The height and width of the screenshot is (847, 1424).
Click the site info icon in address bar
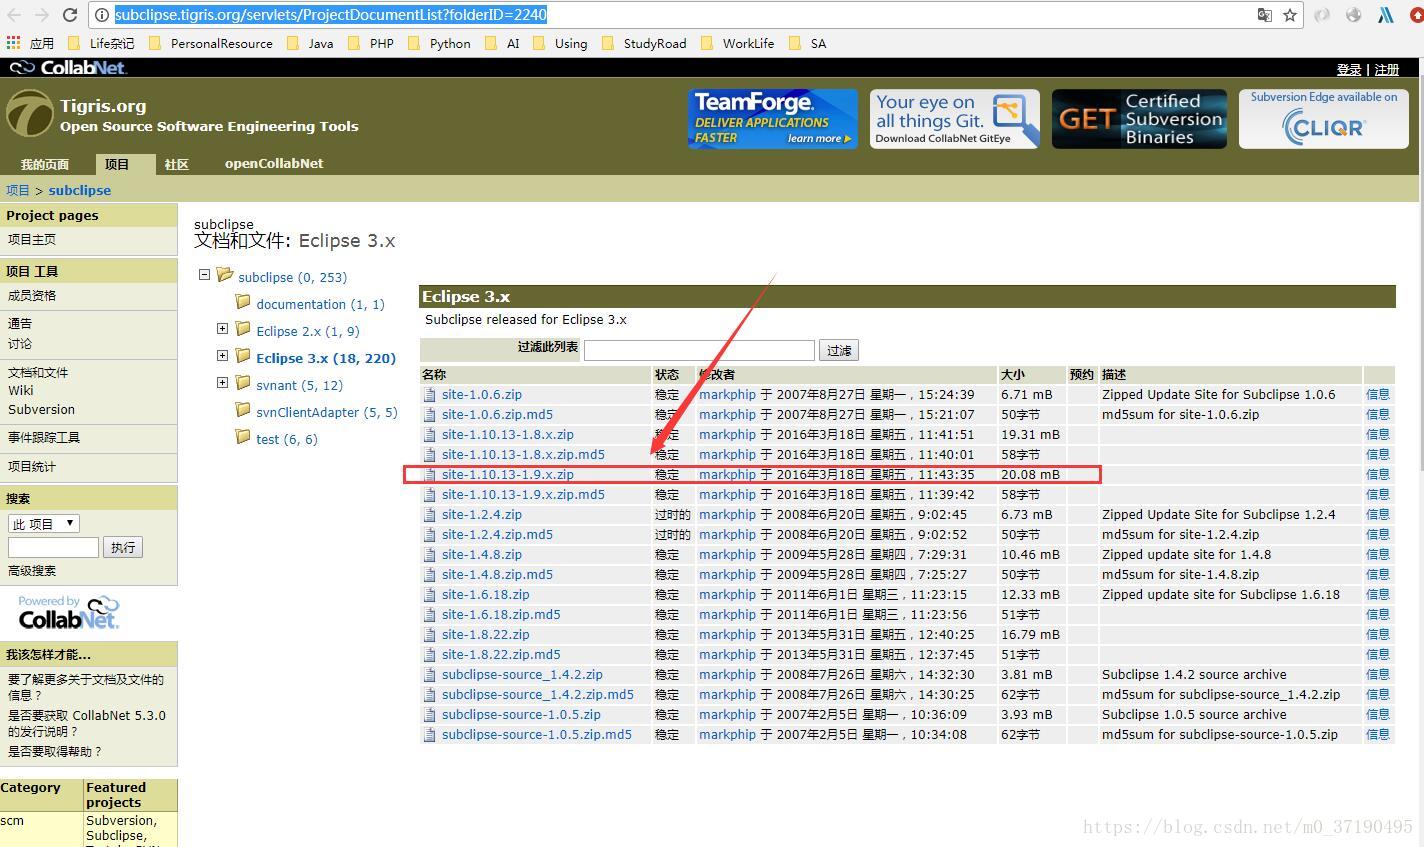[102, 15]
